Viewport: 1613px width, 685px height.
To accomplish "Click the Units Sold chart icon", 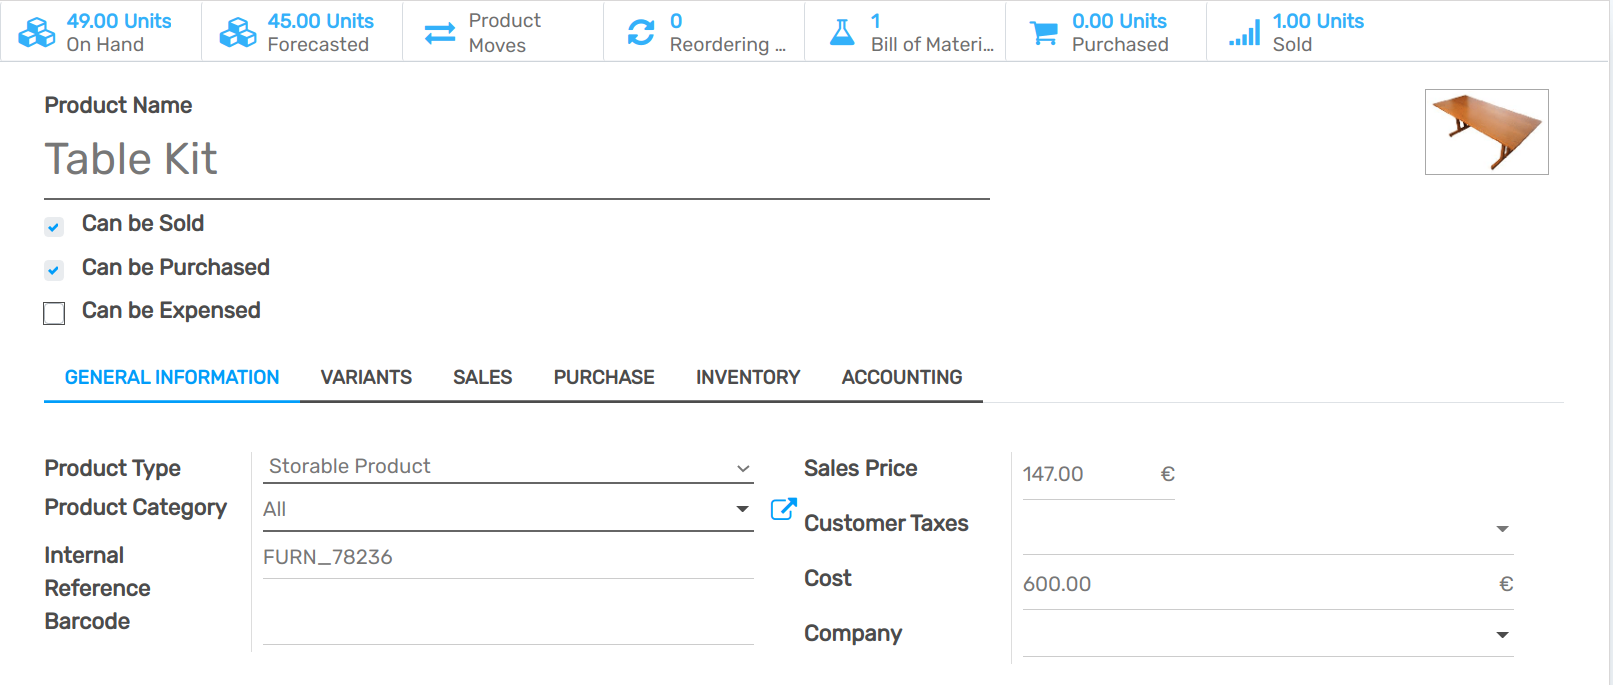I will click(1245, 33).
